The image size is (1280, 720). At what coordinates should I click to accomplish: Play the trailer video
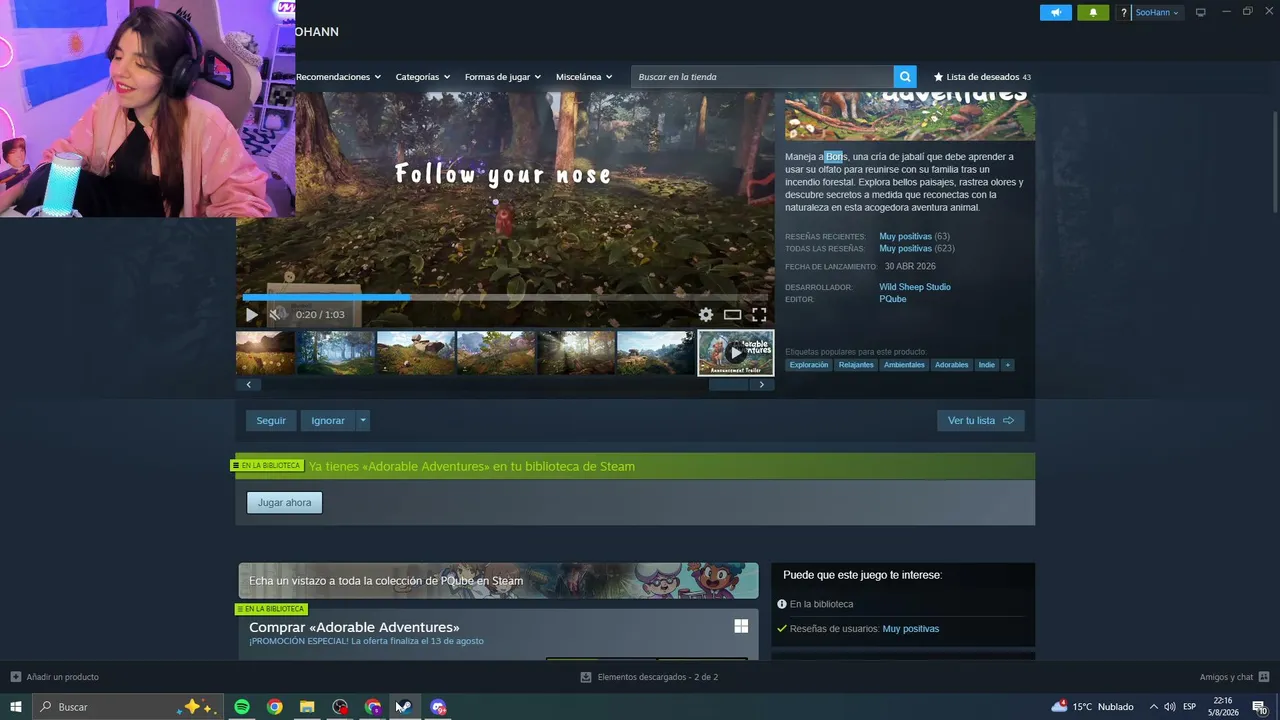coord(251,314)
